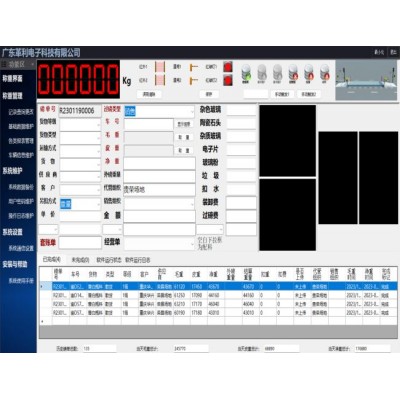Click into the 车号 input field
Viewport: 400px width, 400px height.
[x=149, y=124]
